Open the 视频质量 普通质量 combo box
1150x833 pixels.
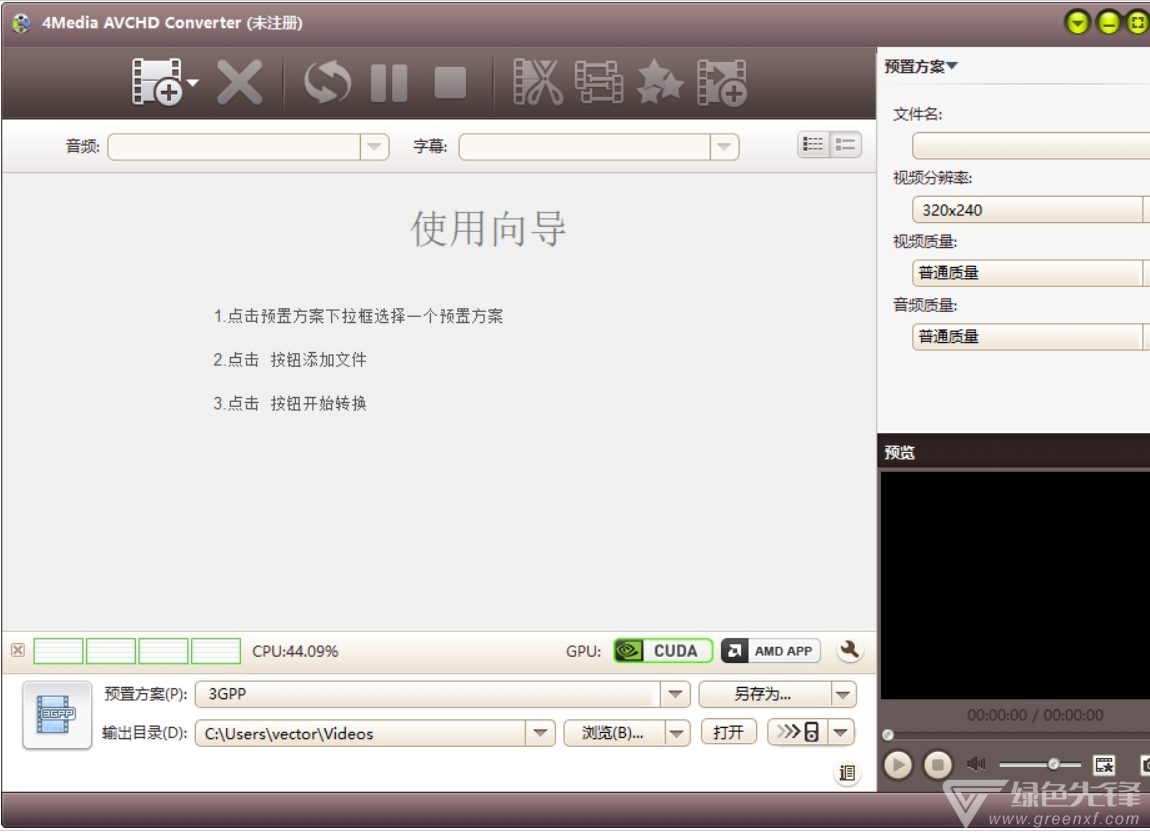tap(1030, 274)
